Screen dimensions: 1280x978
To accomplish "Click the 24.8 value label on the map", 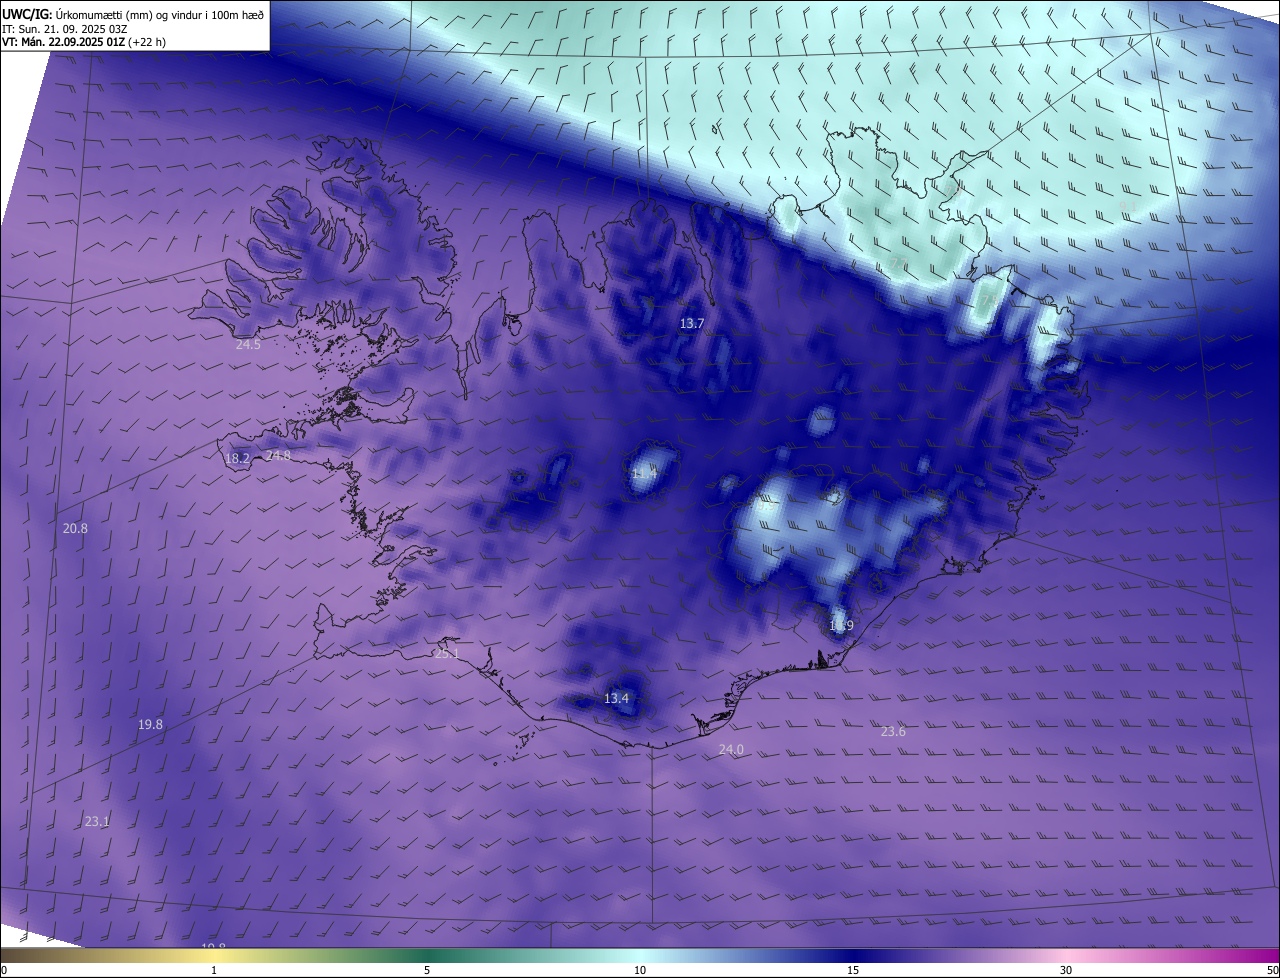I will 278,455.
